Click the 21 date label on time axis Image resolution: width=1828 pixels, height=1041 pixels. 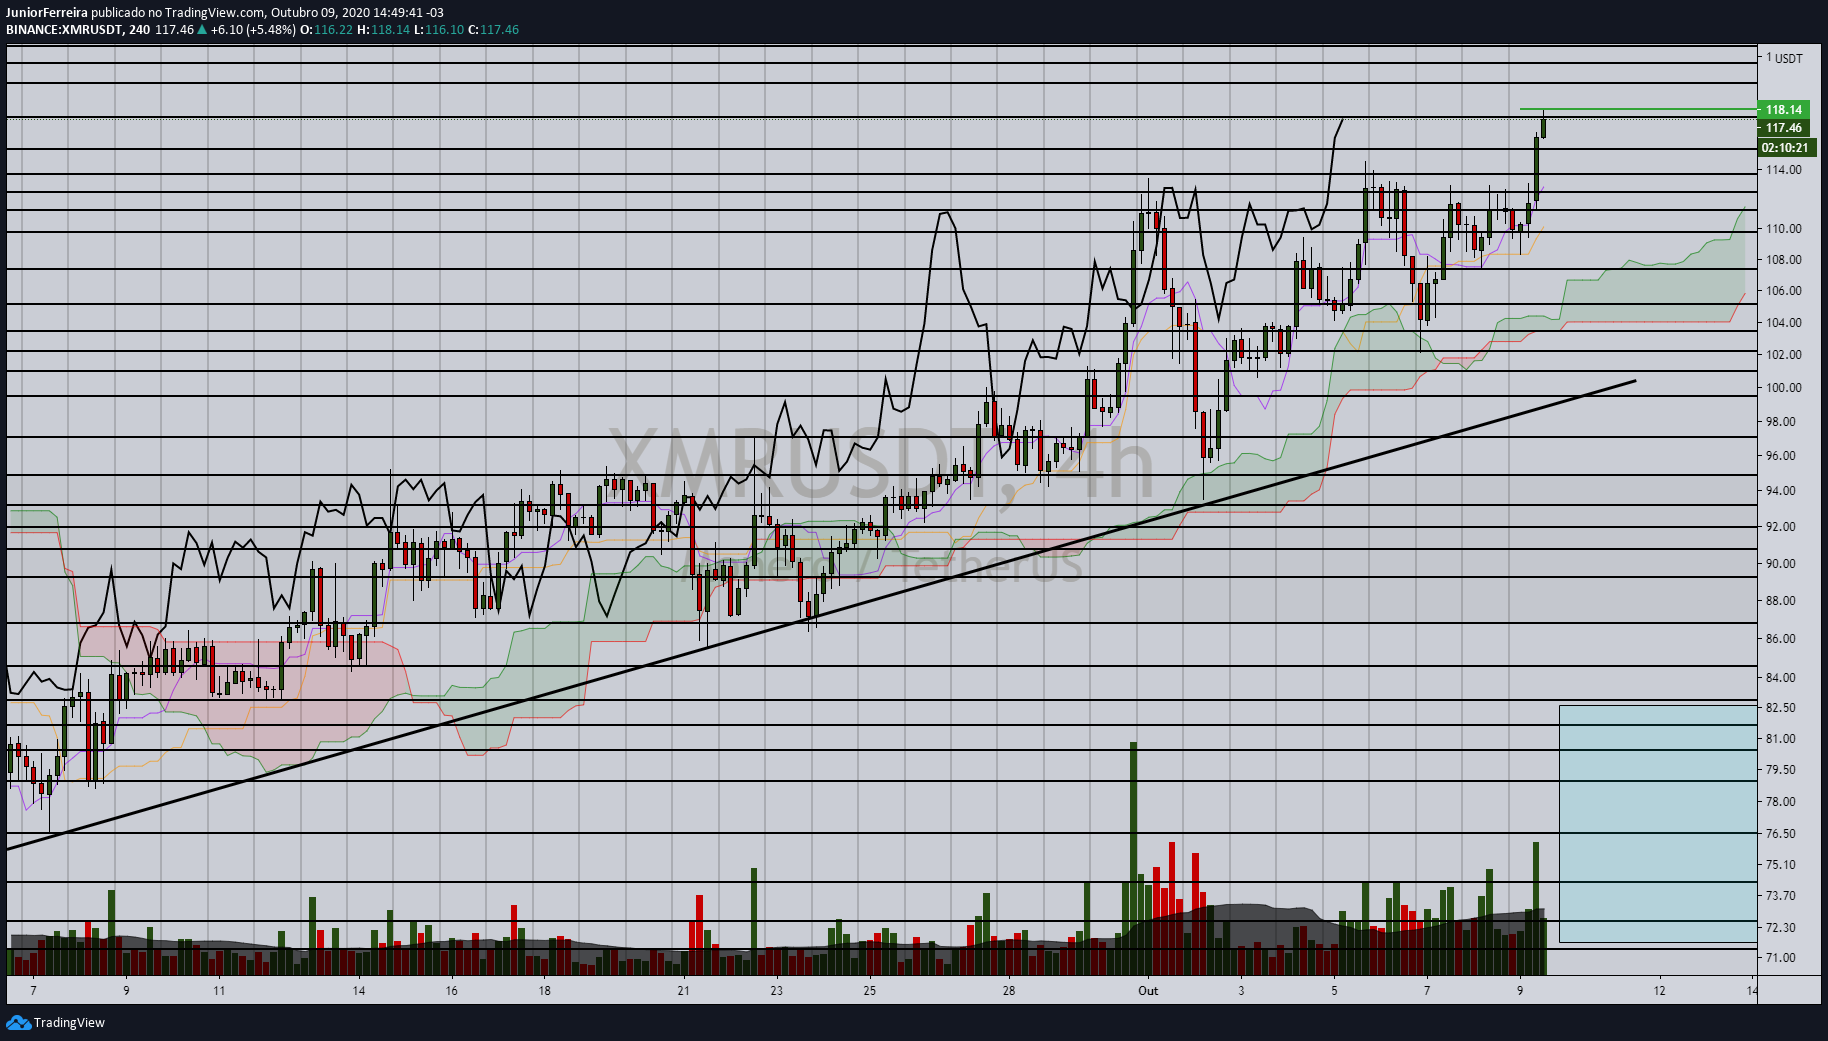pos(684,991)
